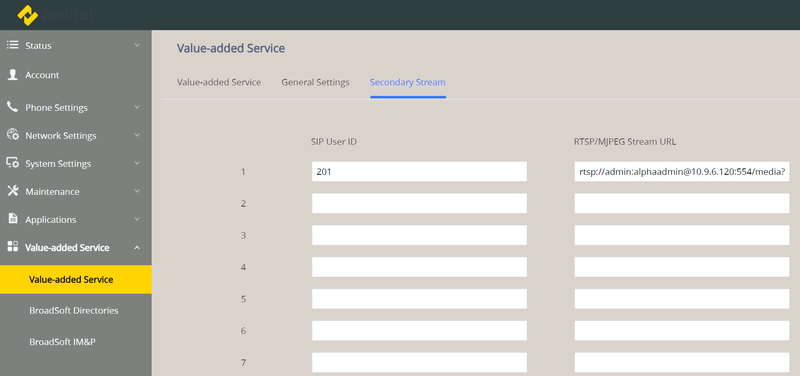Click the row 2 Stream URL field
The width and height of the screenshot is (800, 376).
pos(682,203)
